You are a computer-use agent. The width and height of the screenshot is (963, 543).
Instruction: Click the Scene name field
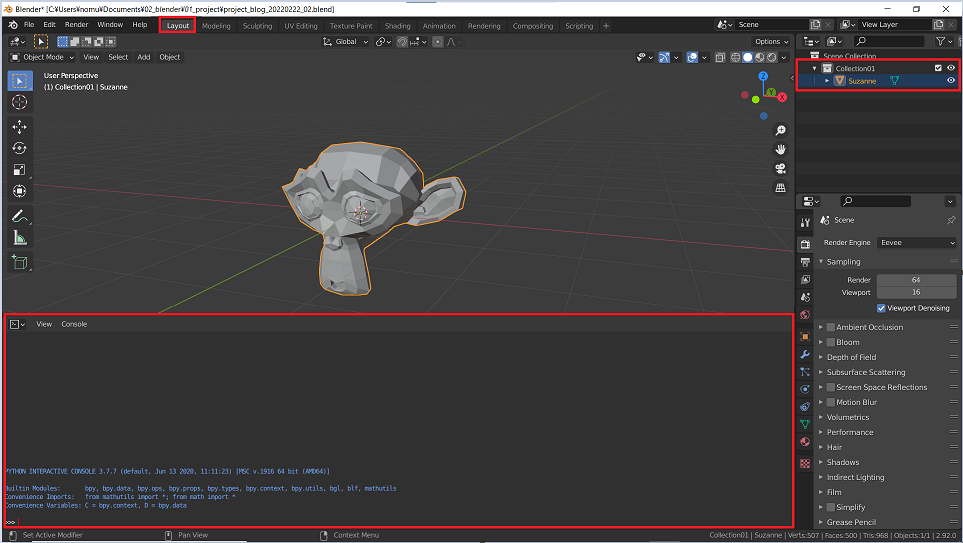click(x=772, y=25)
